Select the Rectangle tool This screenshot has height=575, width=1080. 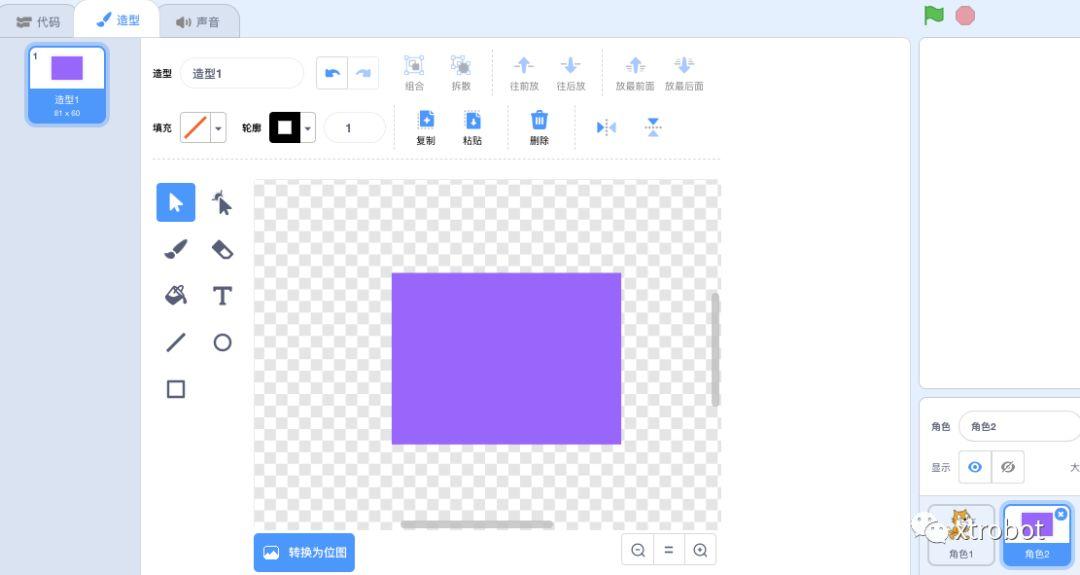click(176, 389)
